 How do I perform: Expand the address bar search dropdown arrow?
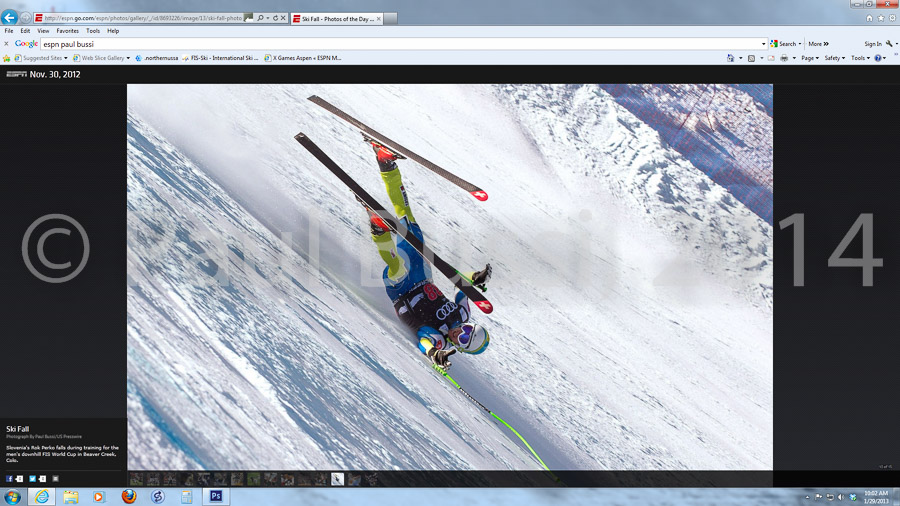point(267,18)
